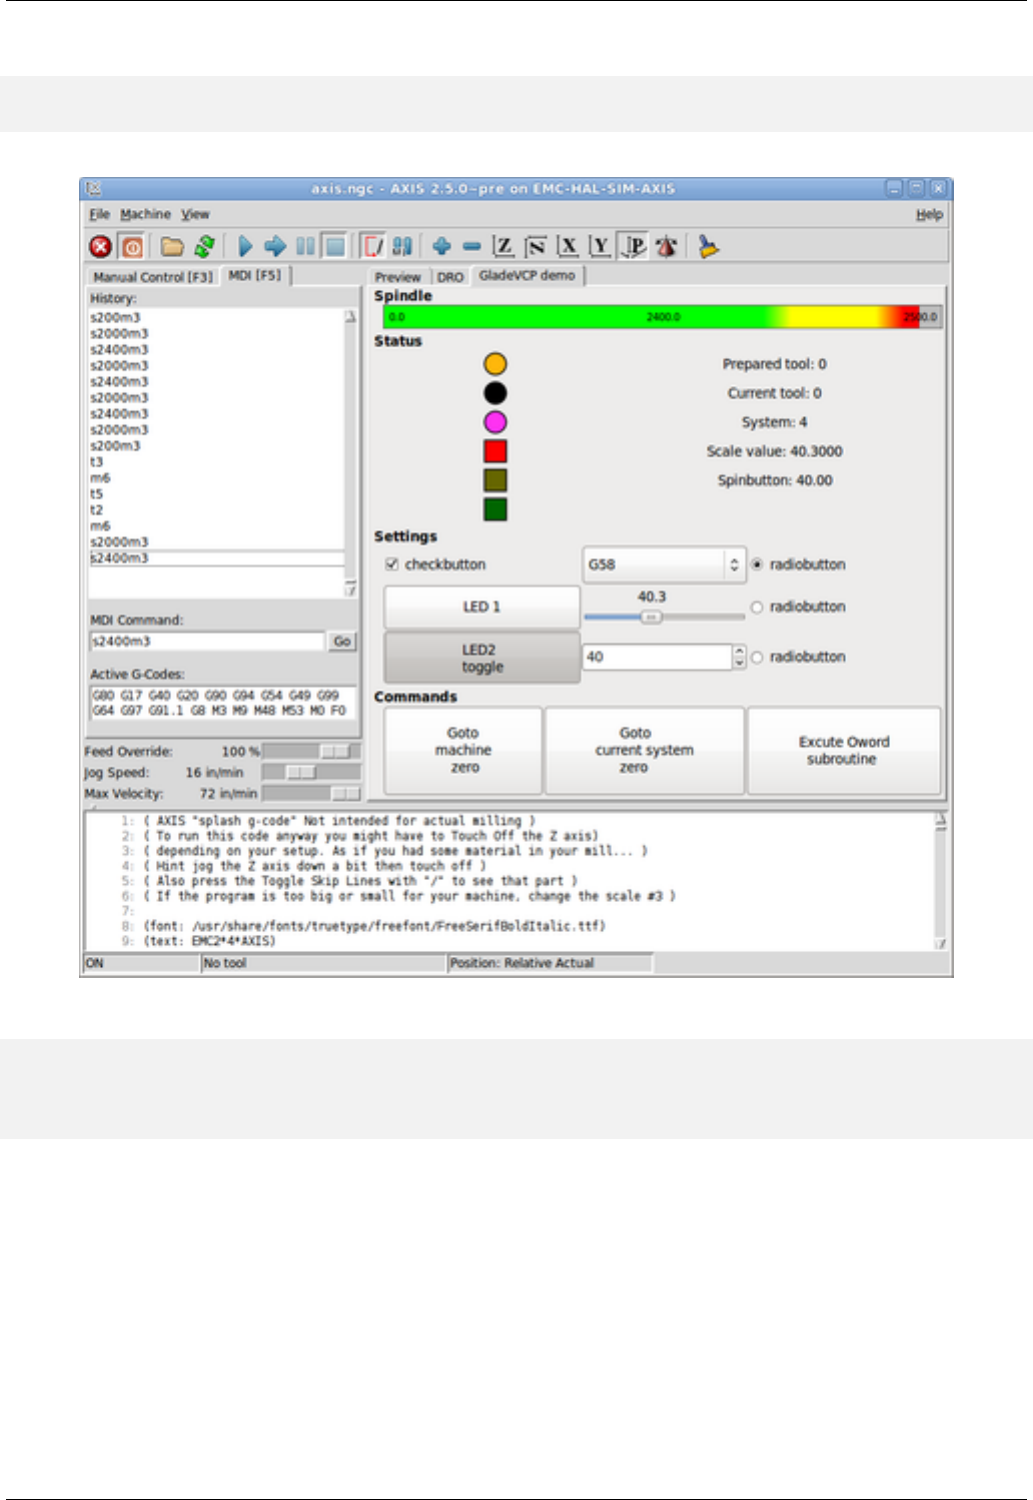
Task: Click Goto machine zero button
Action: pyautogui.click(x=463, y=750)
